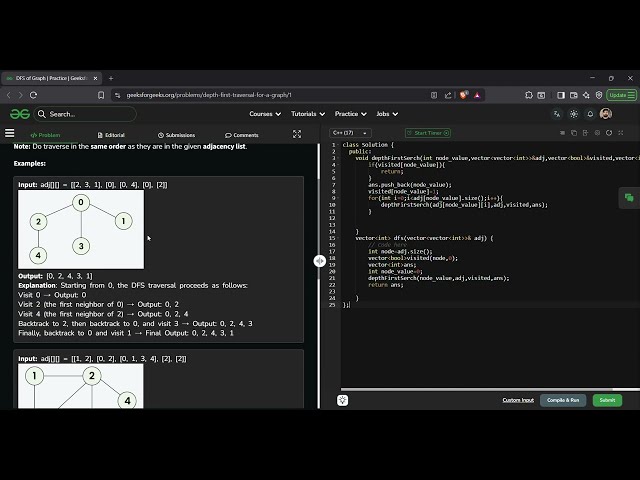640x480 pixels.
Task: Reload the page
Action: pos(33,95)
